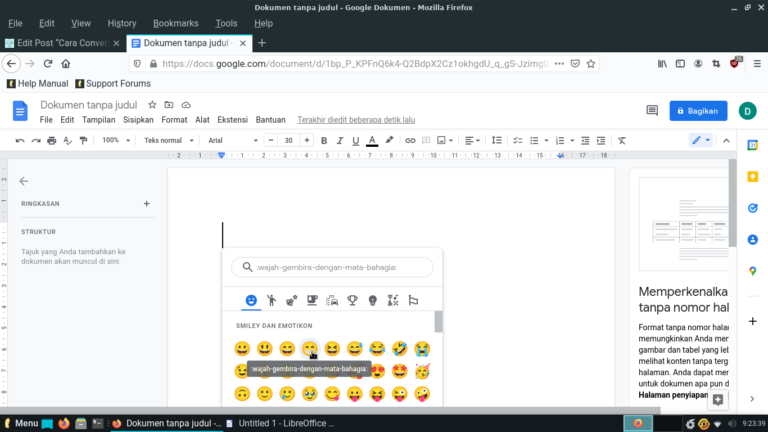Add a comment via toolbar icon
This screenshot has width=768, height=432.
(x=426, y=141)
